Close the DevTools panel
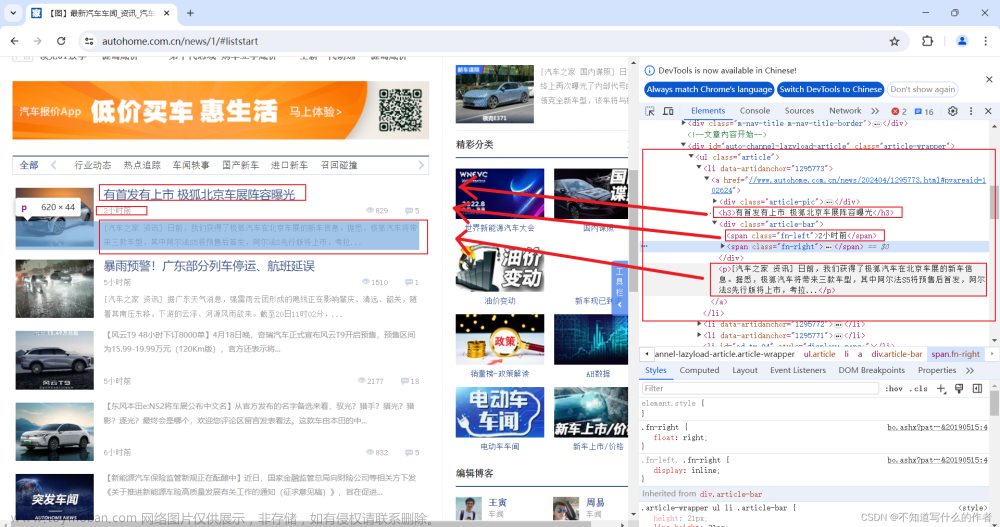The height and width of the screenshot is (527, 1000). (989, 111)
